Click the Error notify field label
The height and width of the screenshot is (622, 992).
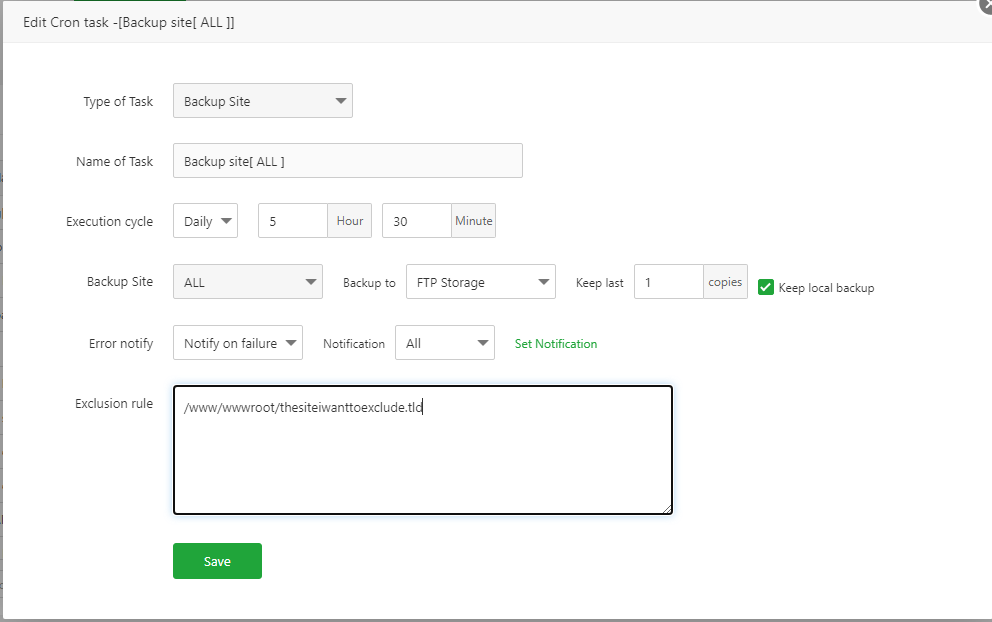pyautogui.click(x=121, y=344)
